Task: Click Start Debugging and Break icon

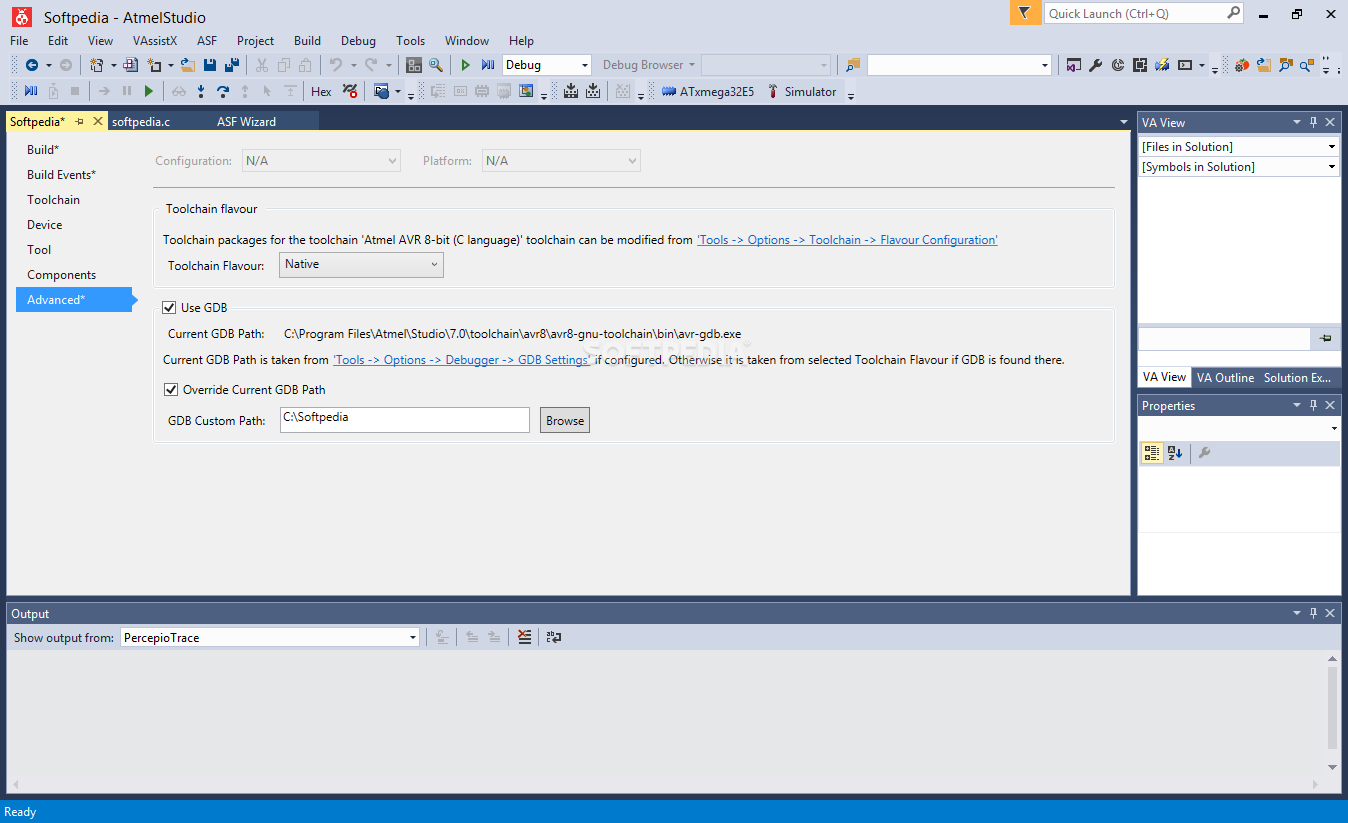Action: (x=487, y=65)
